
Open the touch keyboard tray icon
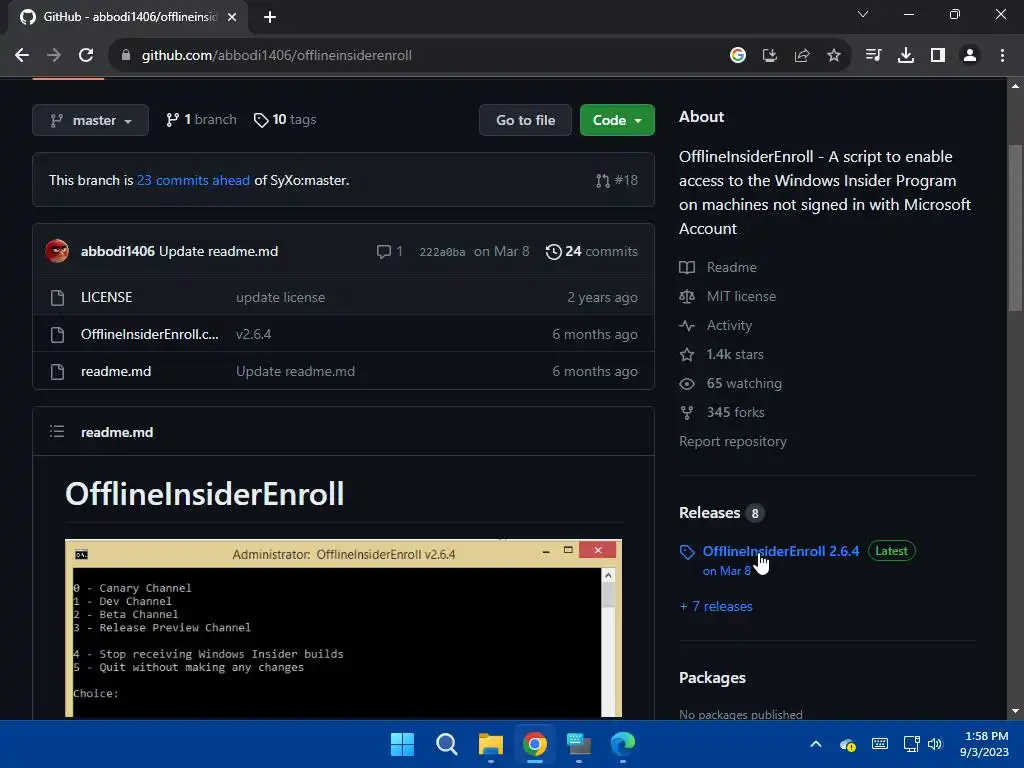880,744
